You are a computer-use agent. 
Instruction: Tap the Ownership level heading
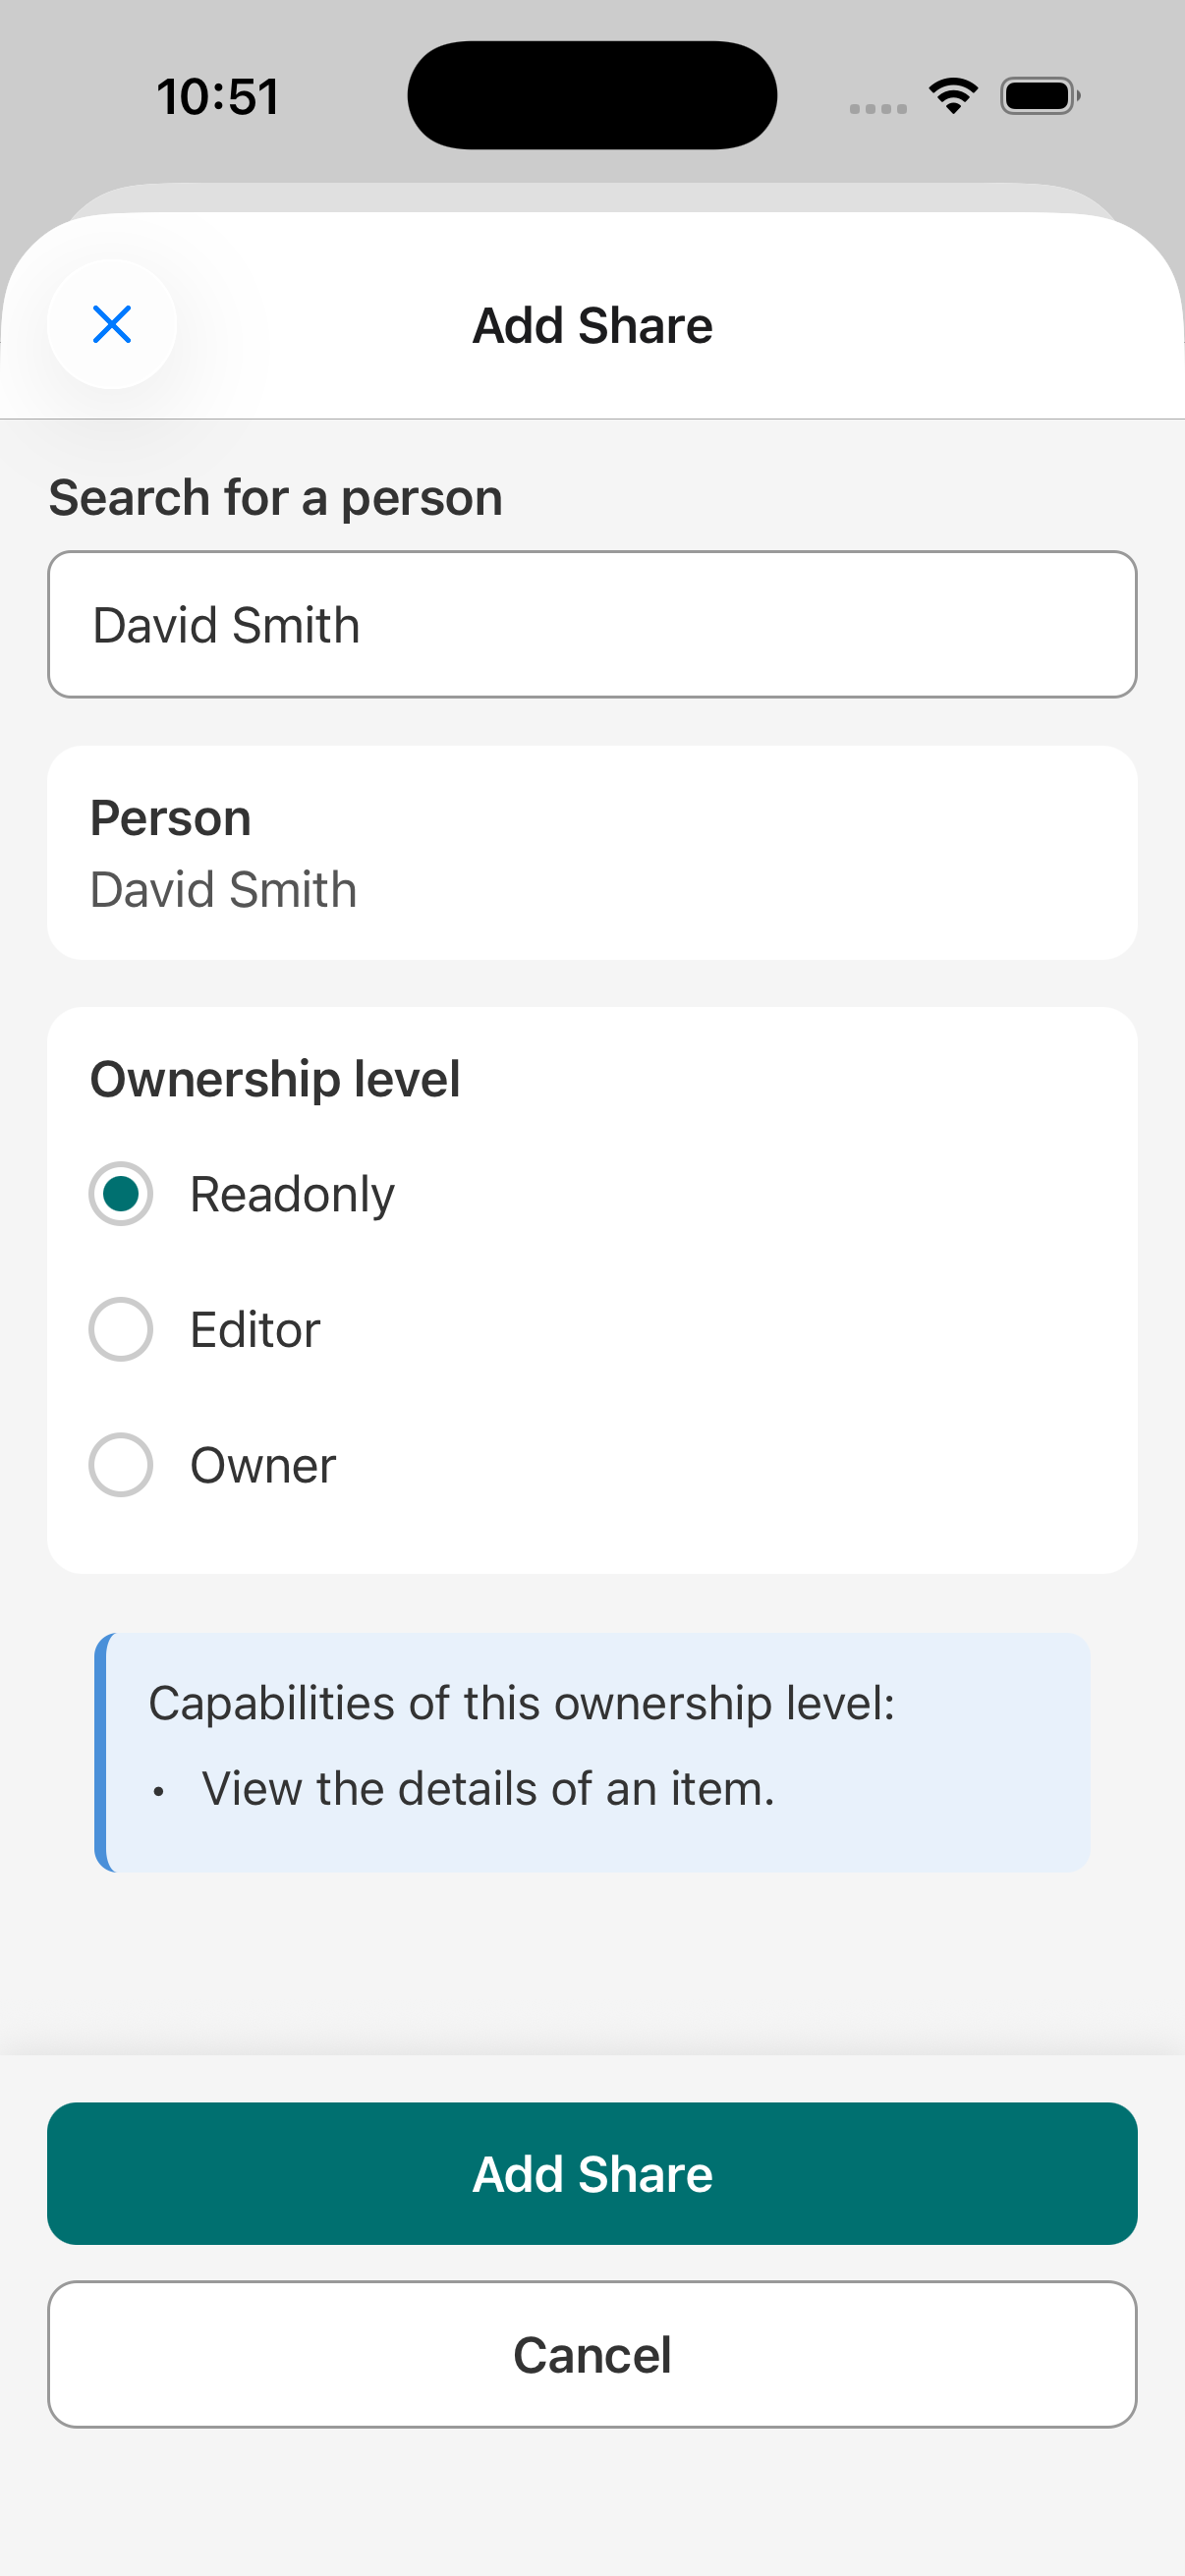point(275,1079)
